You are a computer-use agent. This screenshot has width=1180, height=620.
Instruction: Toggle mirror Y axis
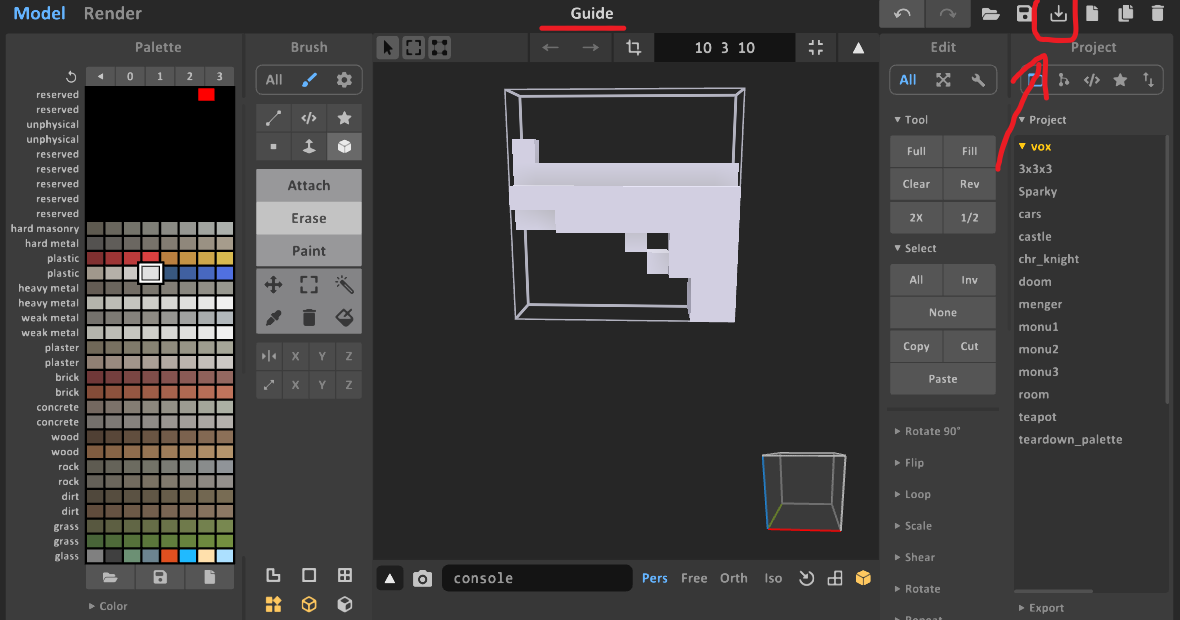coord(322,356)
